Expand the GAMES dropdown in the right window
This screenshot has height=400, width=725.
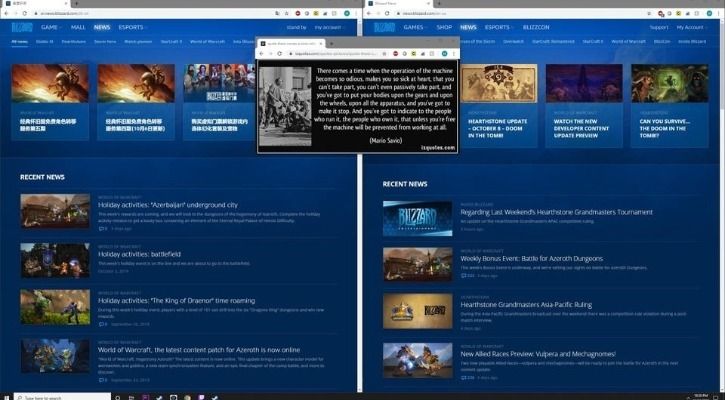point(415,27)
